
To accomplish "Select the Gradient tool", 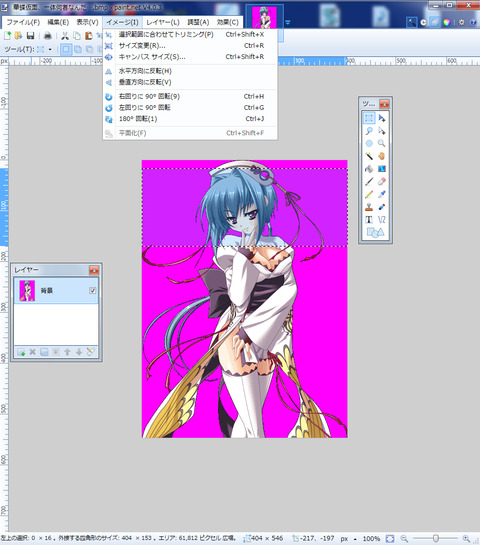I will [382, 169].
